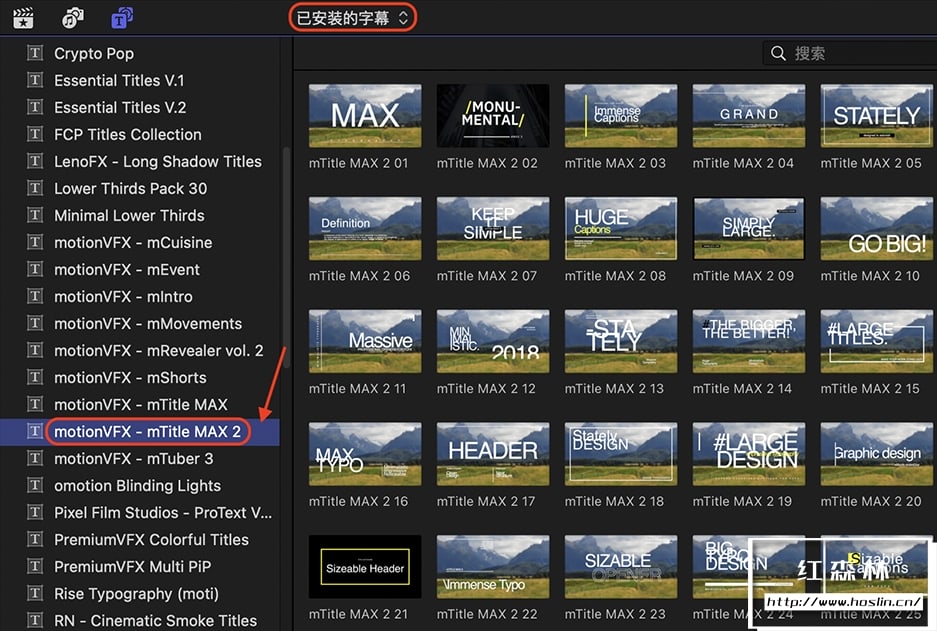
Task: Select mTitle MAX 2 10 GO BIG thumbnail
Action: (x=877, y=228)
